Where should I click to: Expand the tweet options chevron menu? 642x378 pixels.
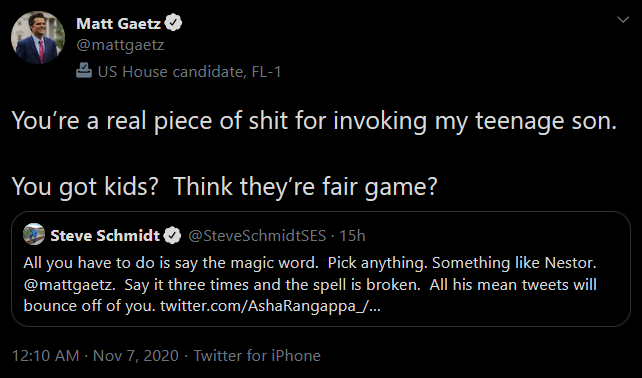623,20
